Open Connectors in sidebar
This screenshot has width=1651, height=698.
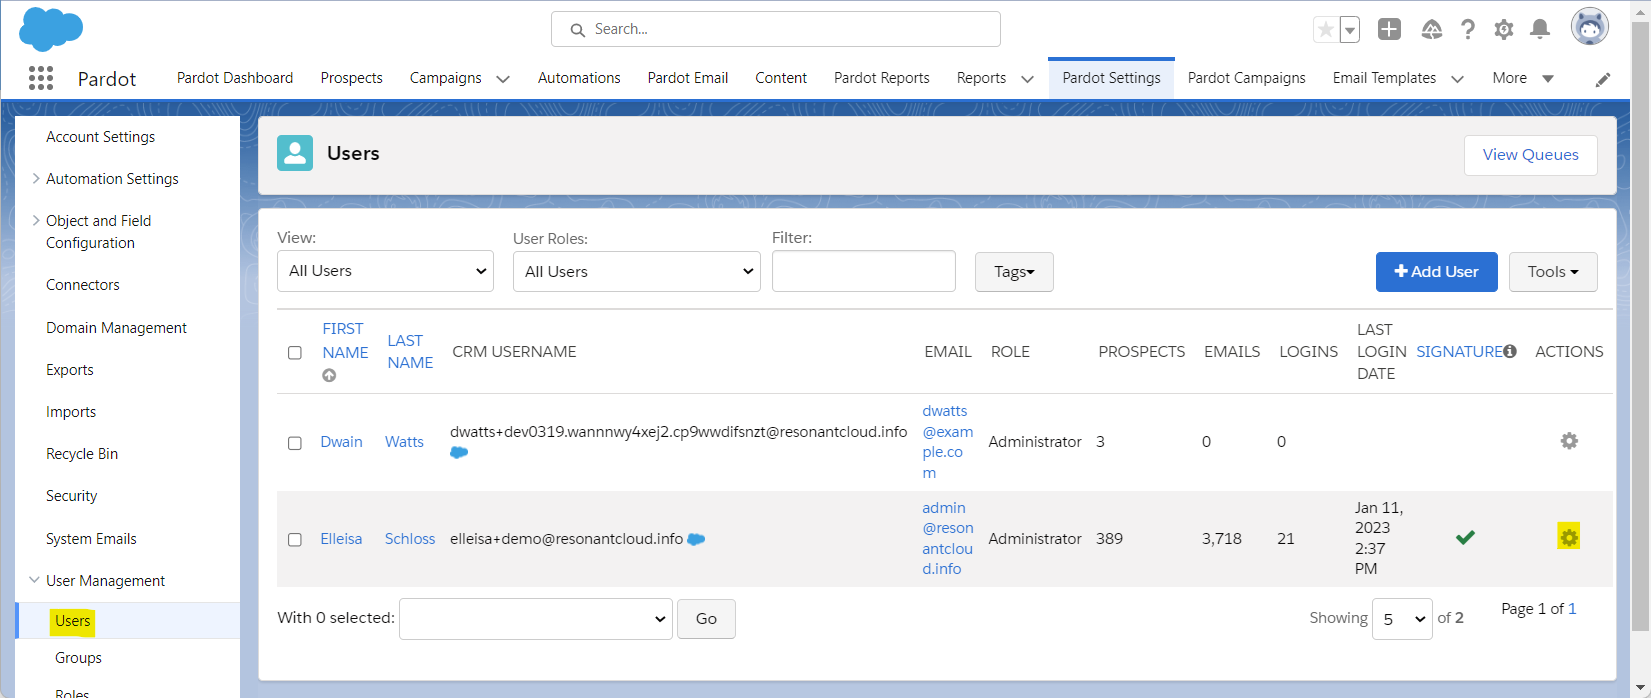[x=83, y=285]
